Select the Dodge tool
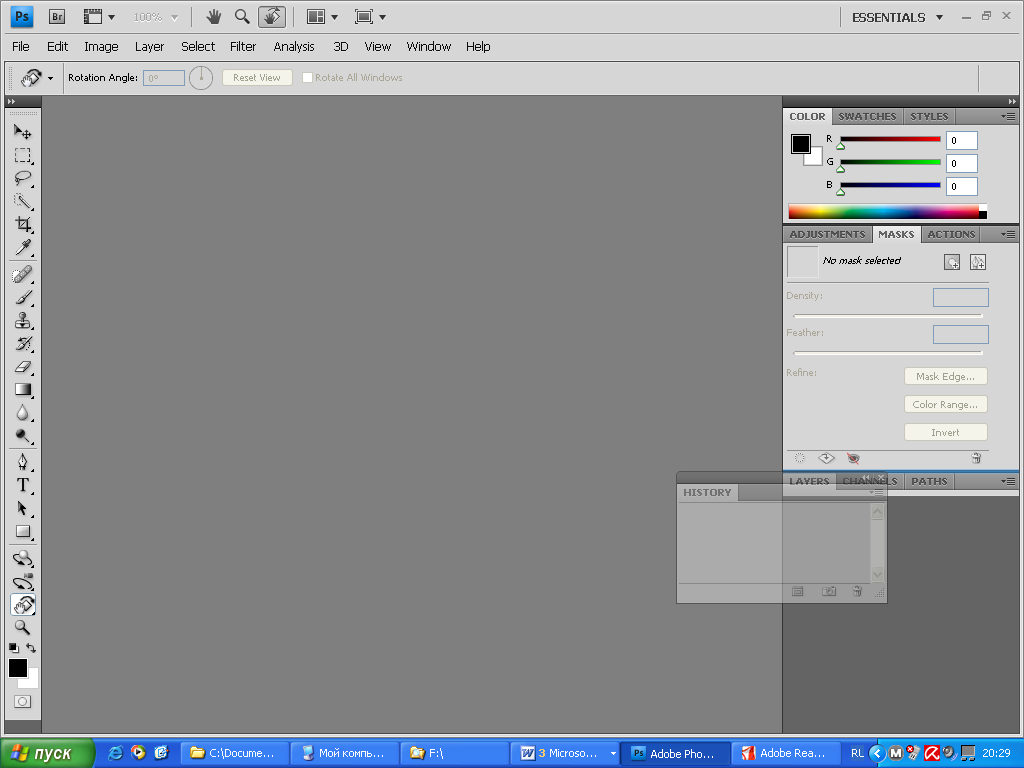1024x768 pixels. point(23,435)
